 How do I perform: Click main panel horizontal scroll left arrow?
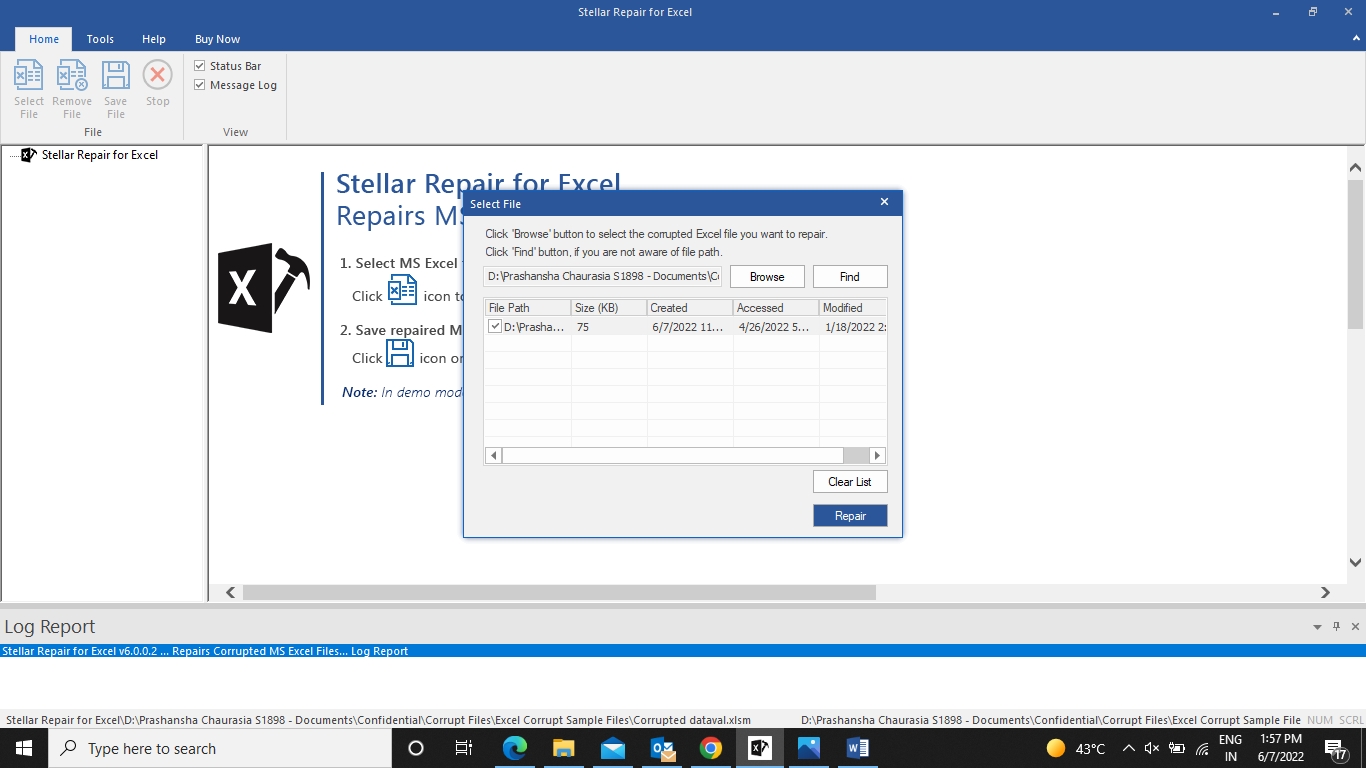pos(231,592)
